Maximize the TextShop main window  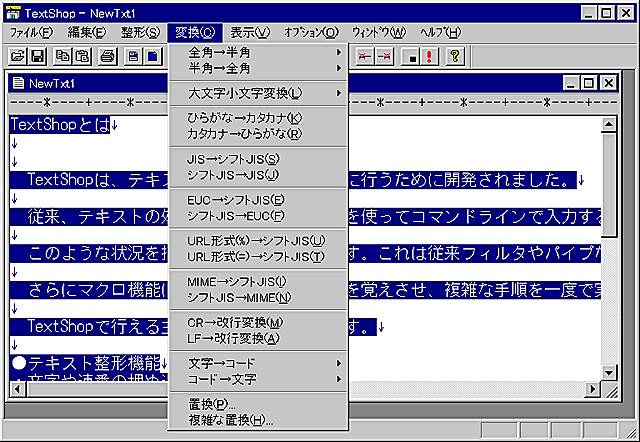(x=606, y=13)
